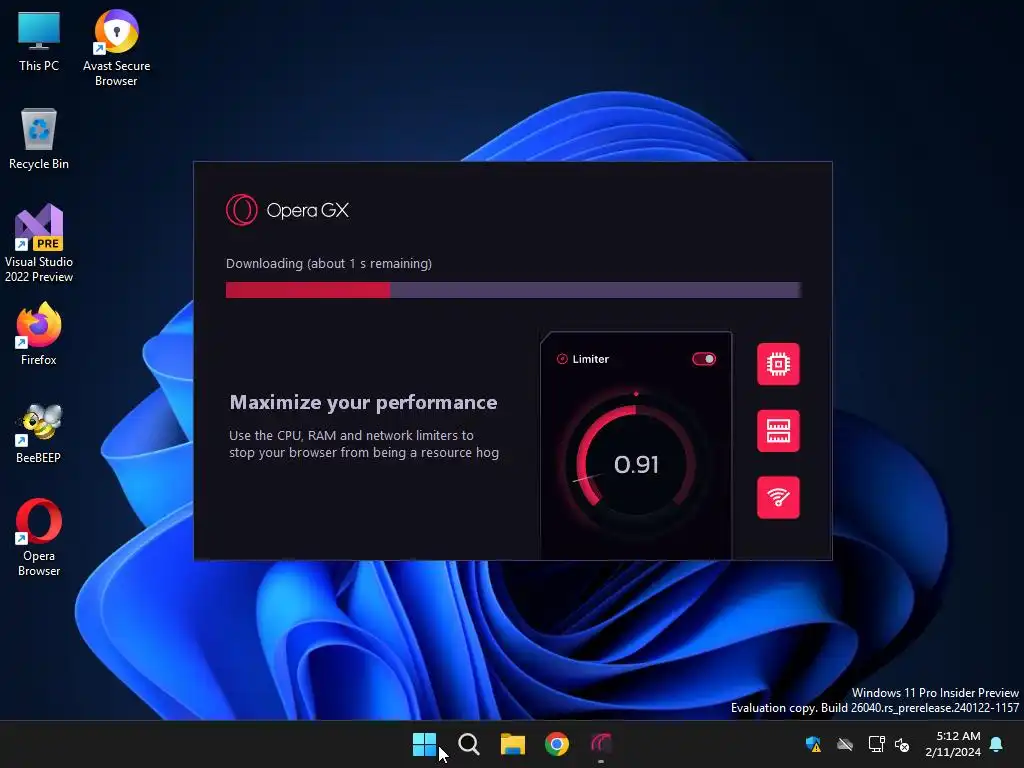Launch BeeBEEP desktop shortcut
Viewport: 1024px width, 768px height.
tap(39, 433)
